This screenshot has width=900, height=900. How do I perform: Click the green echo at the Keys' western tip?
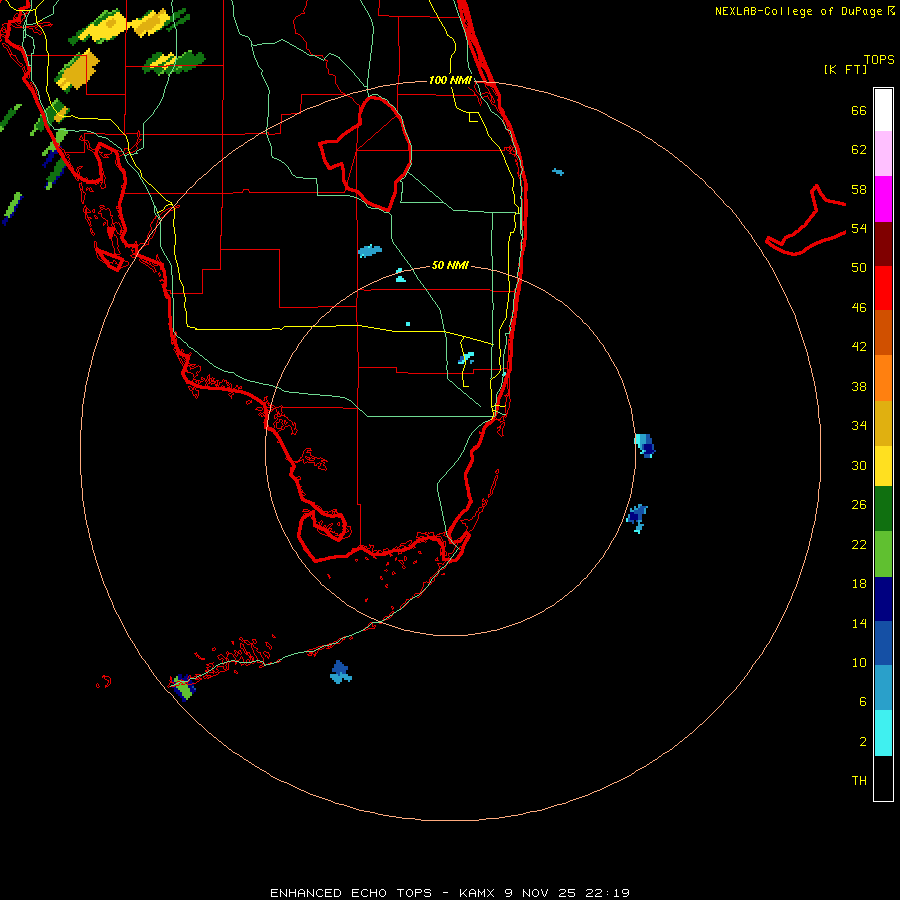click(x=183, y=686)
